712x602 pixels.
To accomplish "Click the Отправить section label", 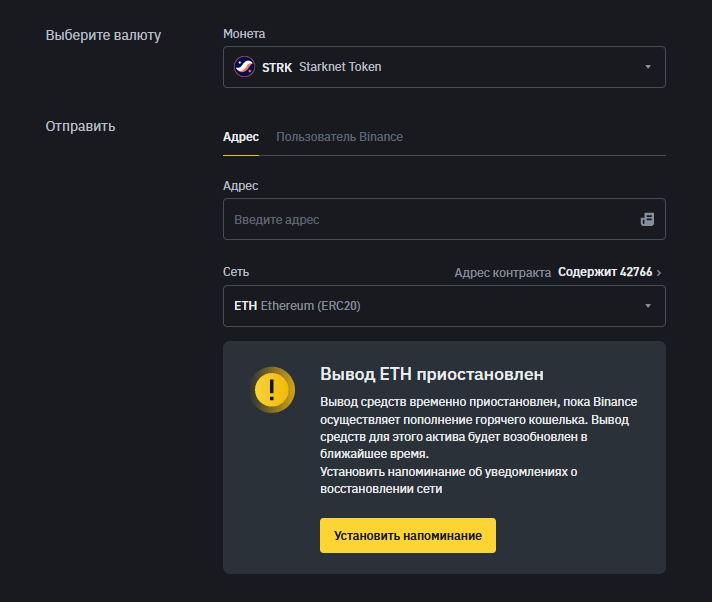I will click(x=80, y=126).
